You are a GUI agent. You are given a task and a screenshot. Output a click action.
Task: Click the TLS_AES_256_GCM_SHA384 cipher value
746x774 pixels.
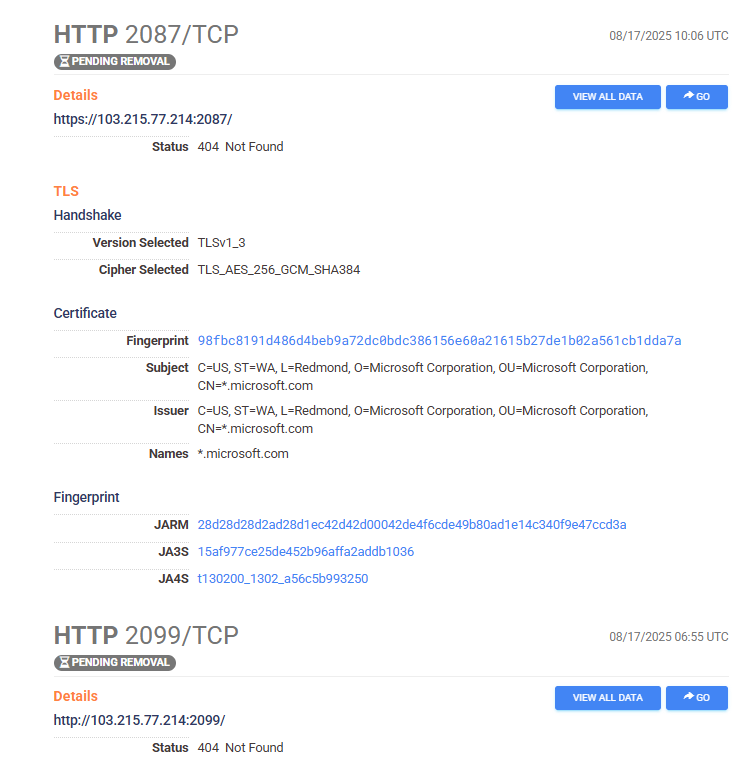point(279,270)
